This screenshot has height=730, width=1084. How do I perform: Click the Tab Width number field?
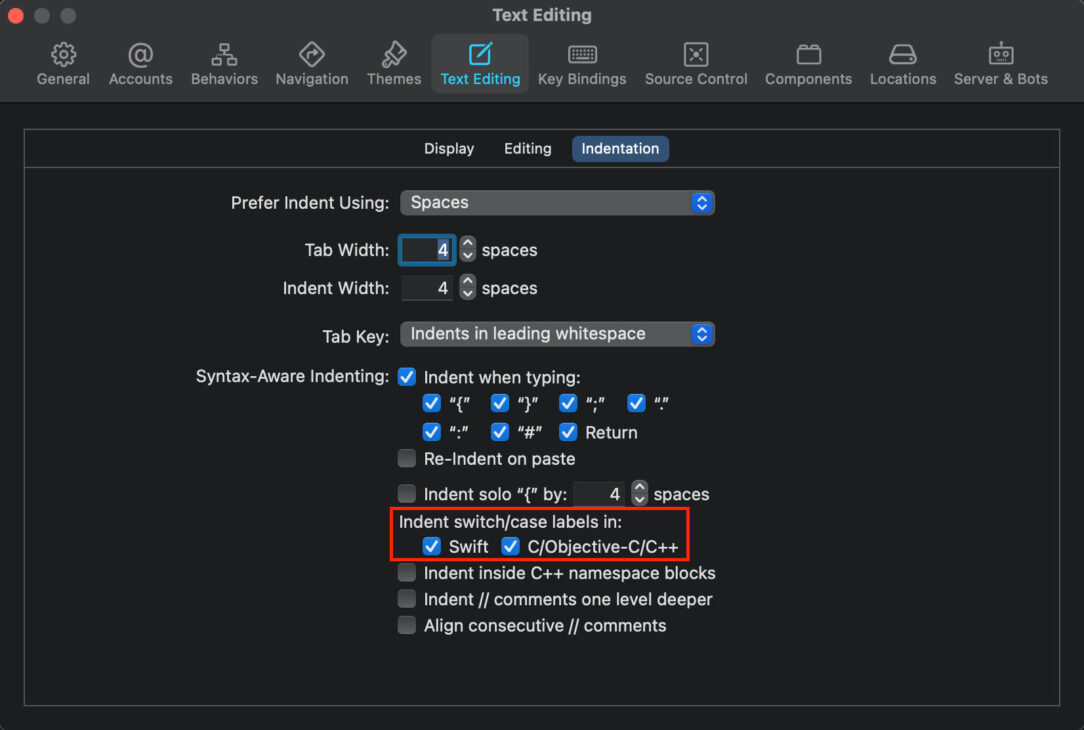427,250
